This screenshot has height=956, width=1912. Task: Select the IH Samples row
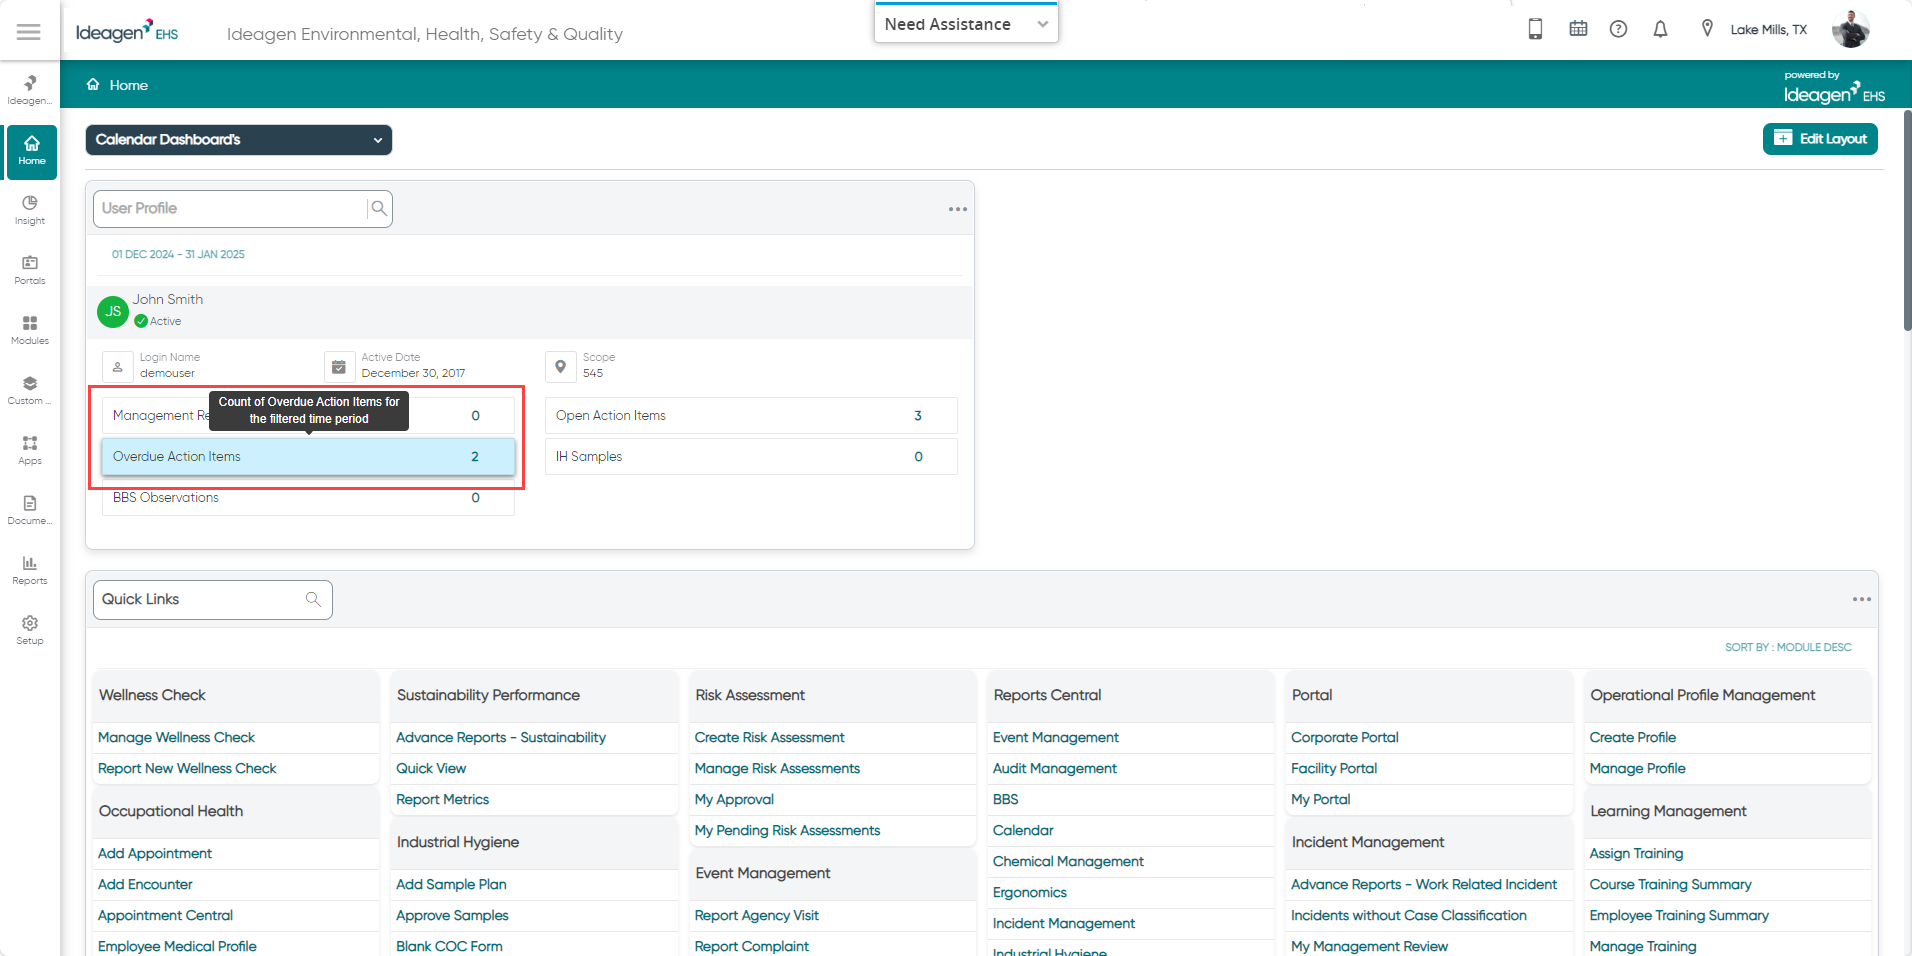click(x=751, y=456)
